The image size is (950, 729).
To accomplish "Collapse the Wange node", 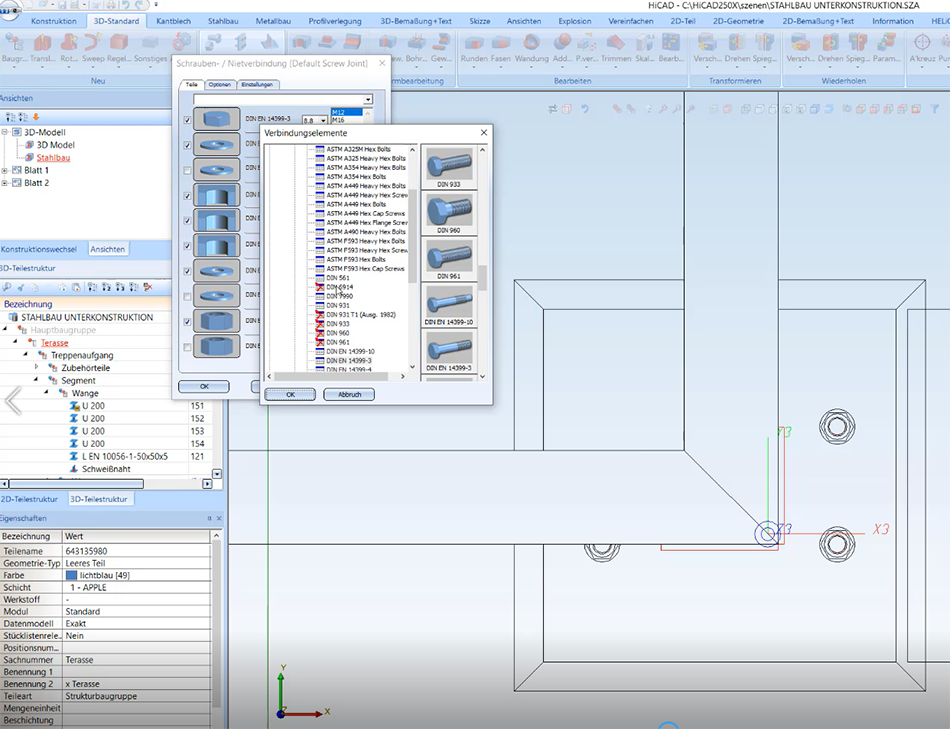I will 47,393.
